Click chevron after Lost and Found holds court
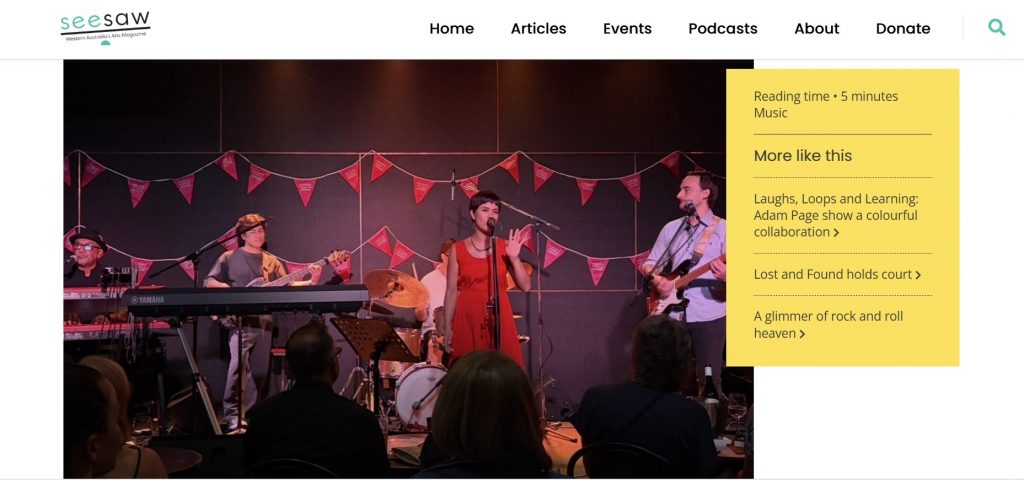 918,276
